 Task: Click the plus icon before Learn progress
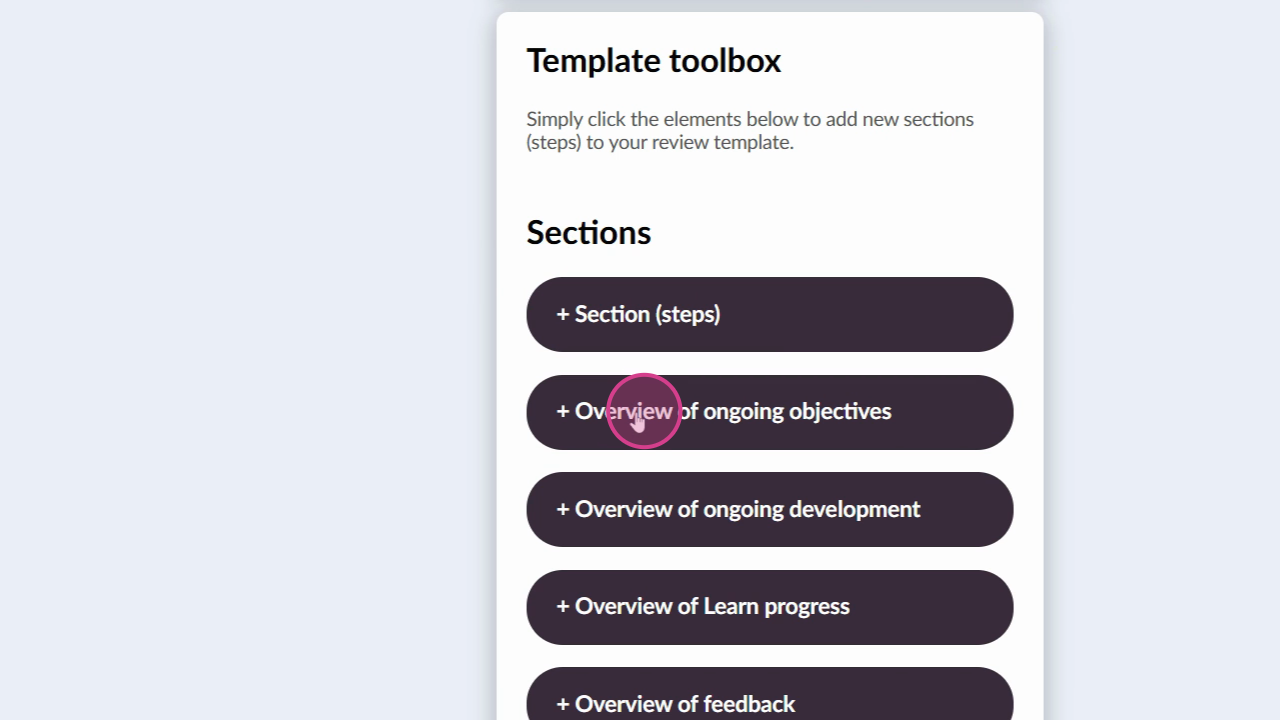click(x=563, y=607)
